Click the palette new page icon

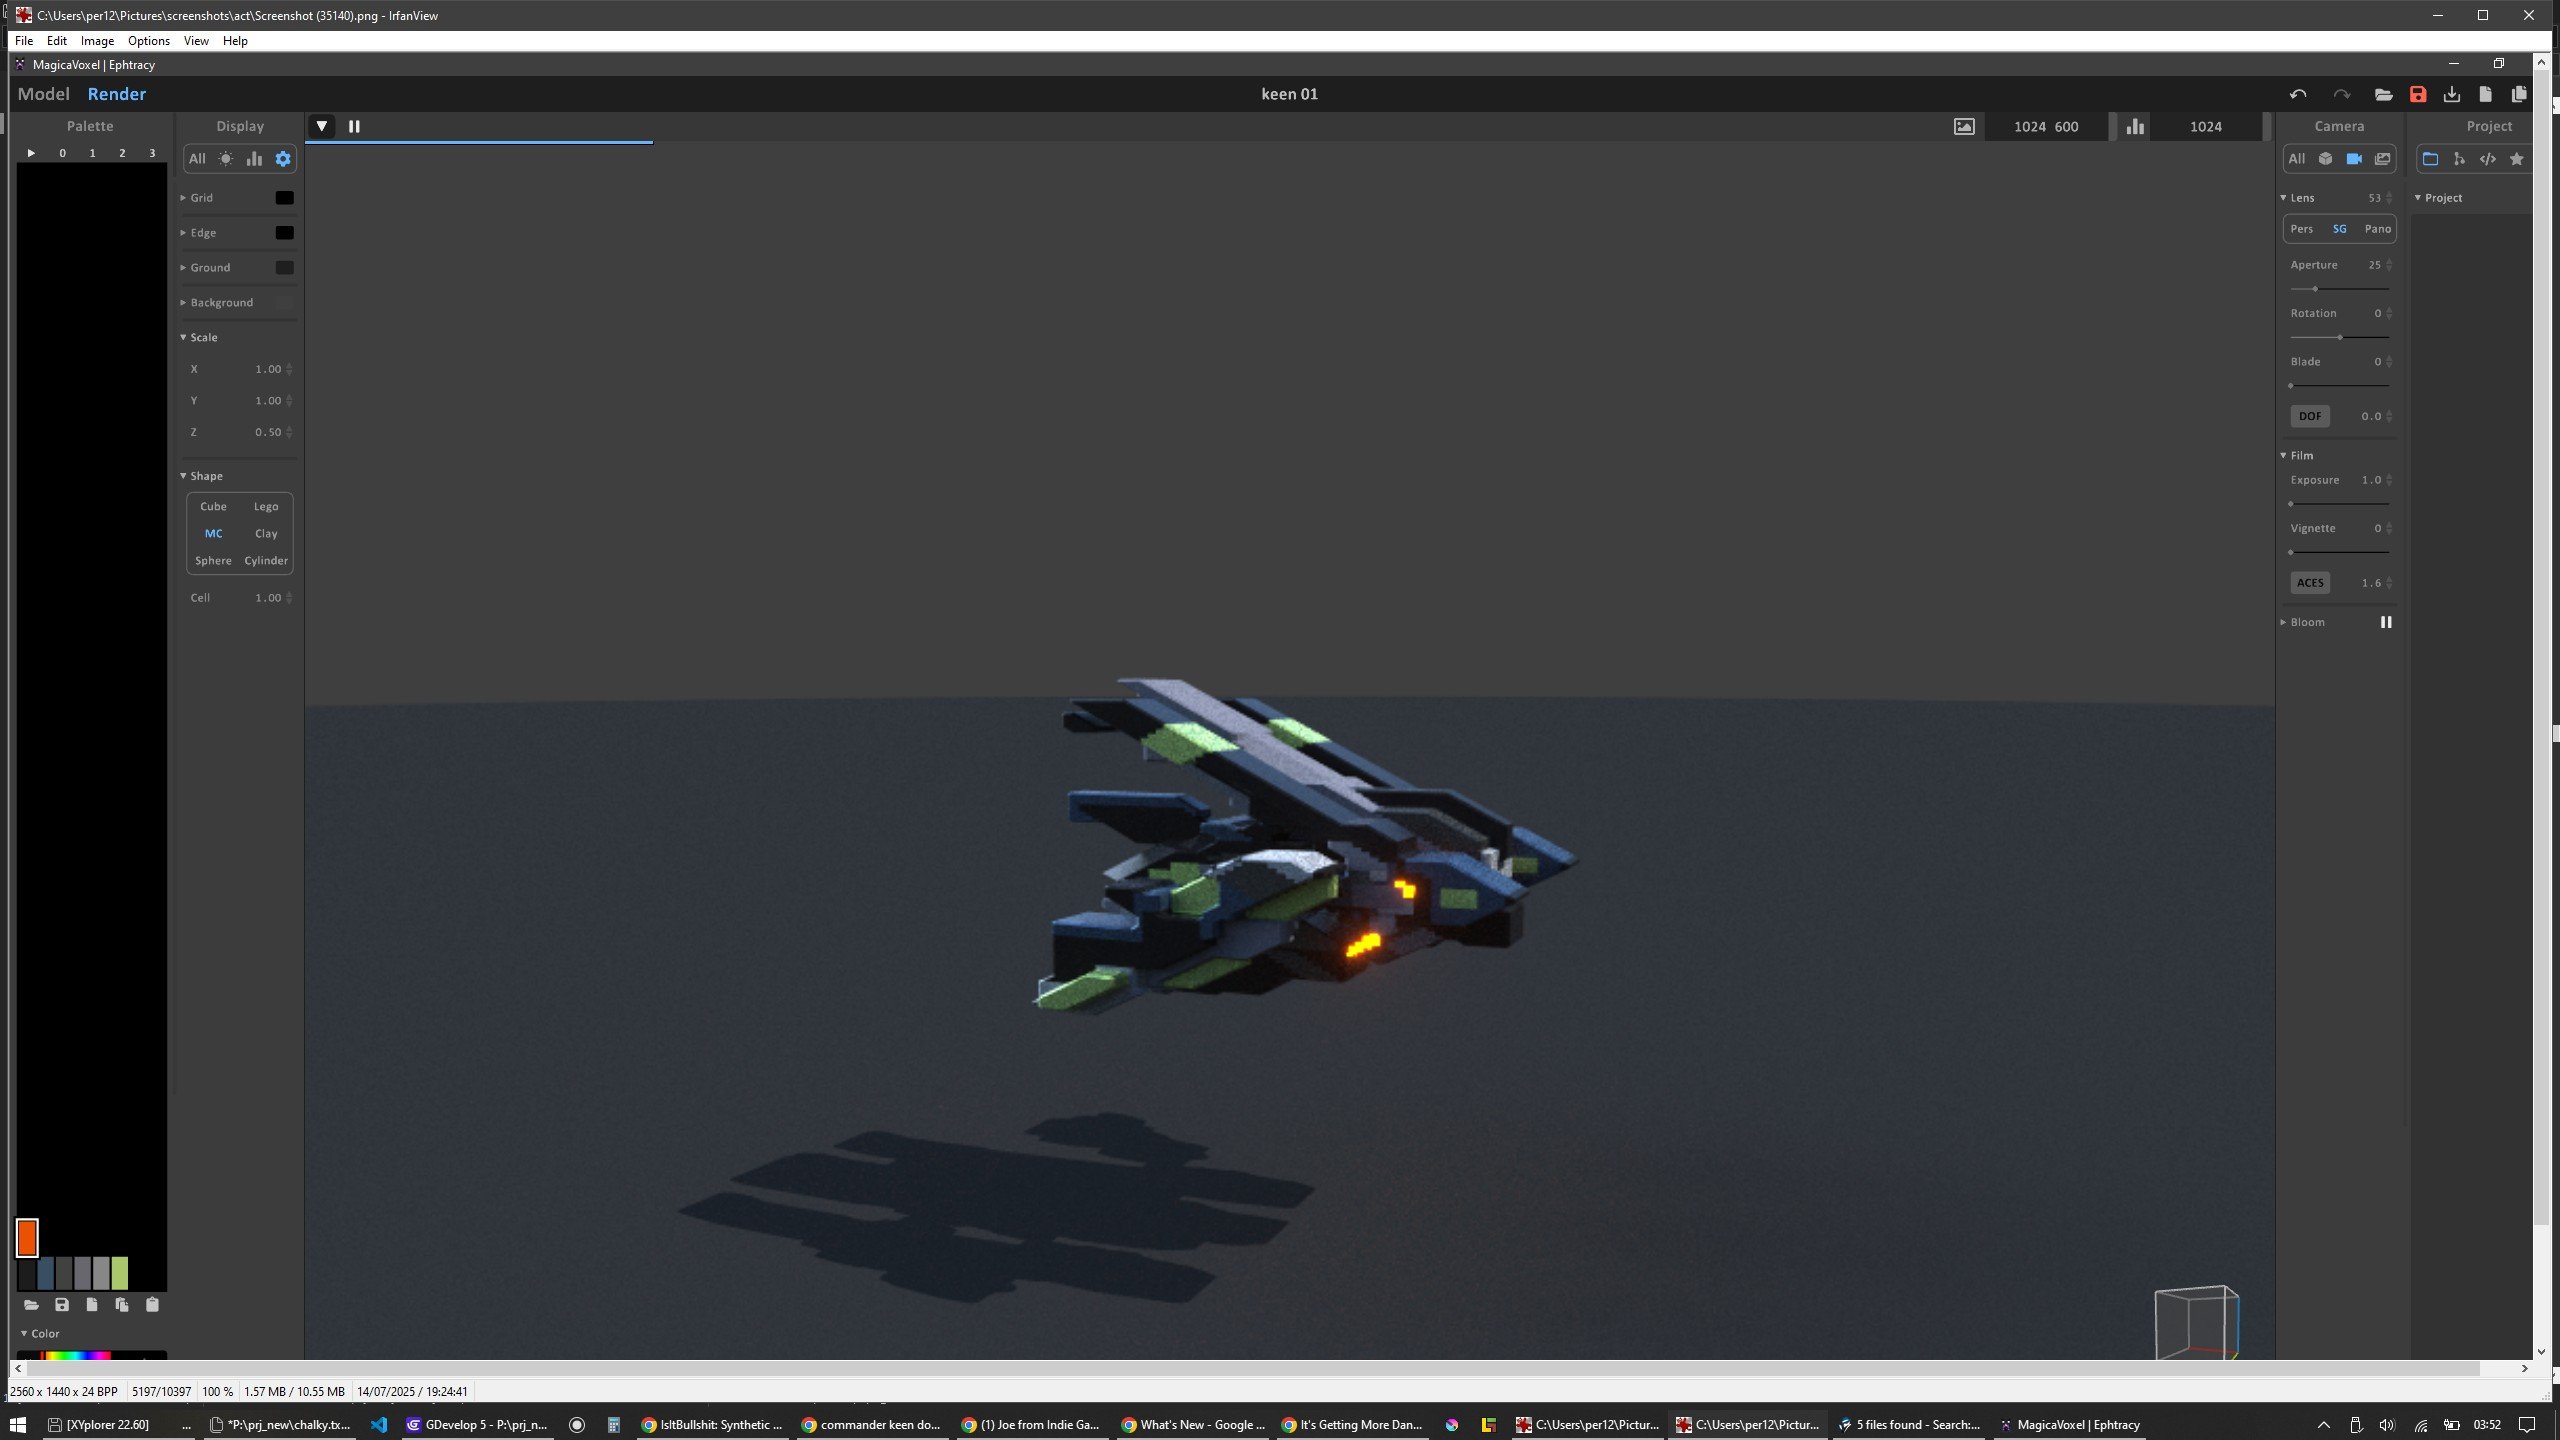pyautogui.click(x=92, y=1305)
